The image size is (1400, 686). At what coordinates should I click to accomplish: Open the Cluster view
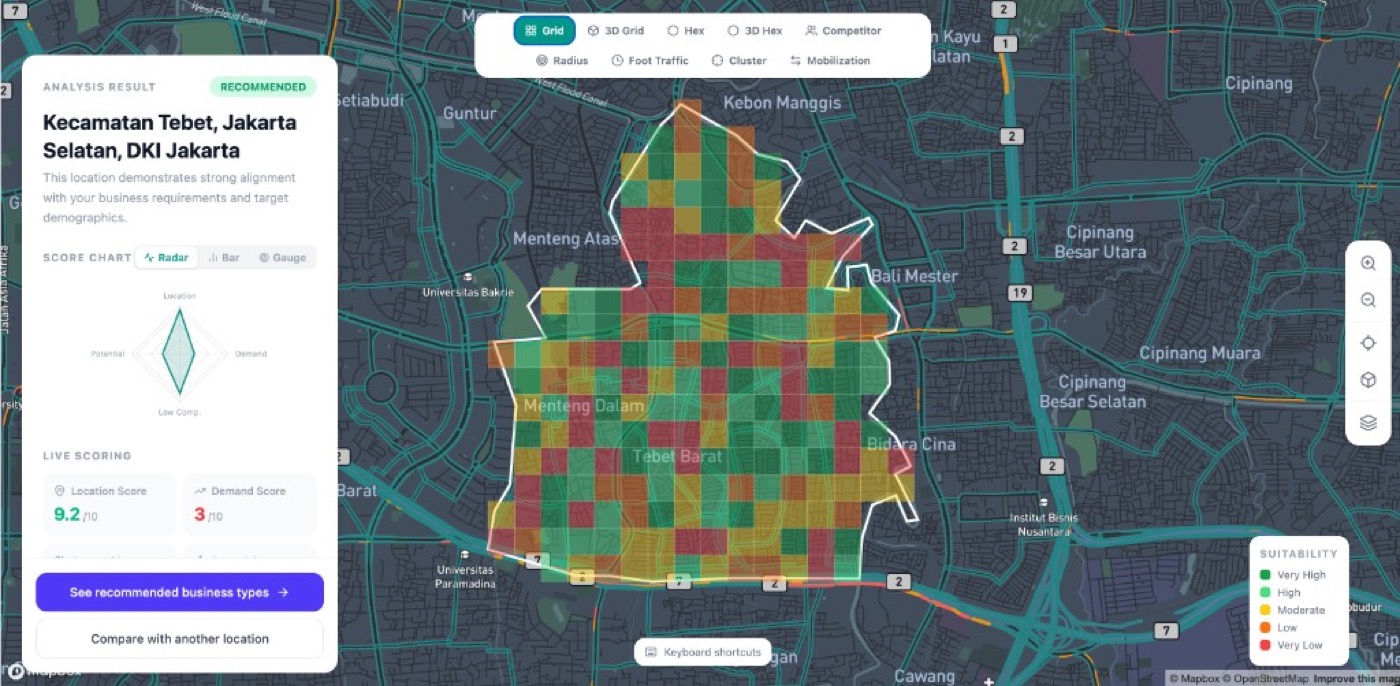739,60
